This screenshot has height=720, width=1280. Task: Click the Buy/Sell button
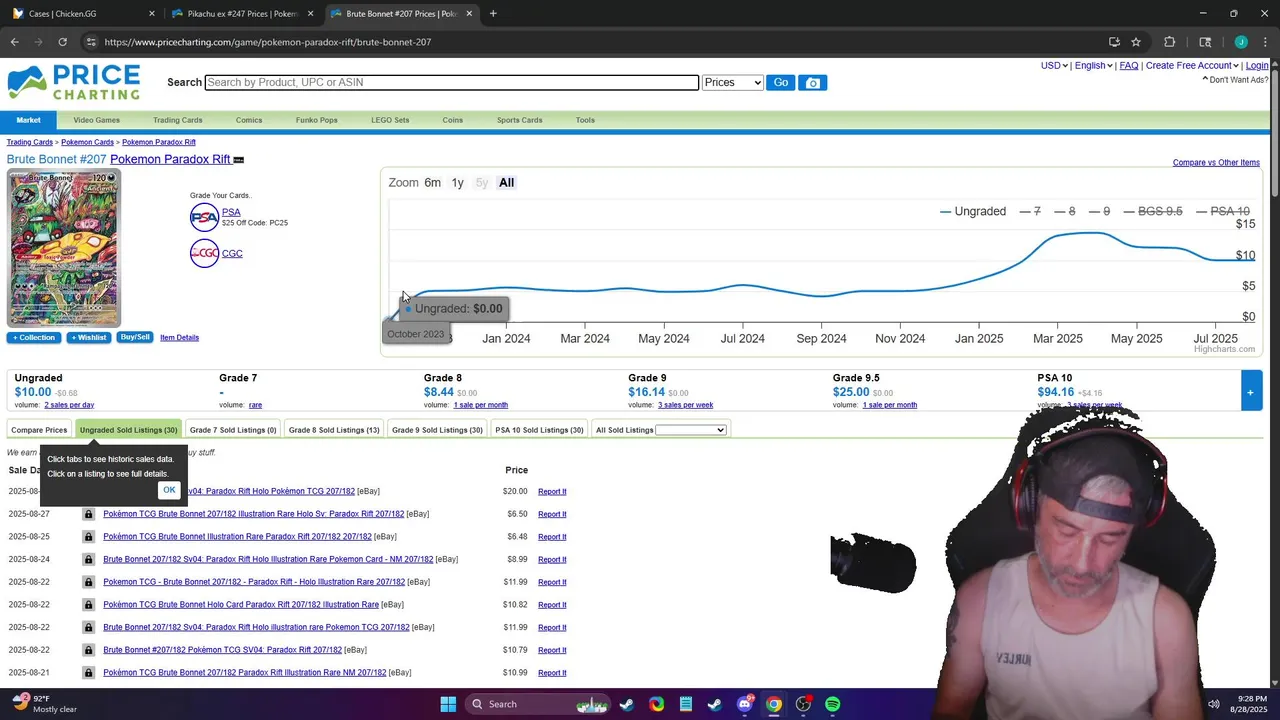(135, 338)
